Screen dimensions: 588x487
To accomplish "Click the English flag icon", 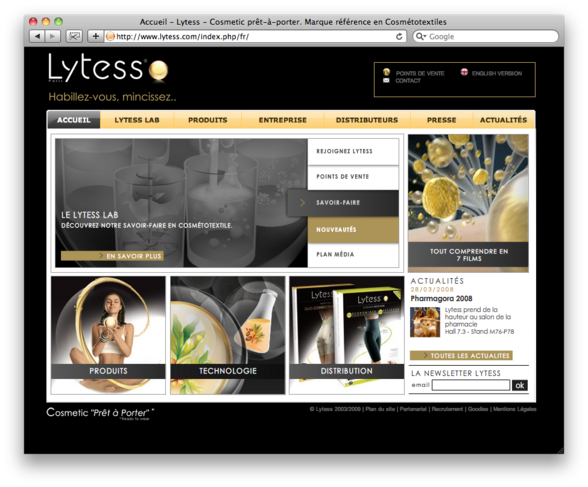I will 464,72.
